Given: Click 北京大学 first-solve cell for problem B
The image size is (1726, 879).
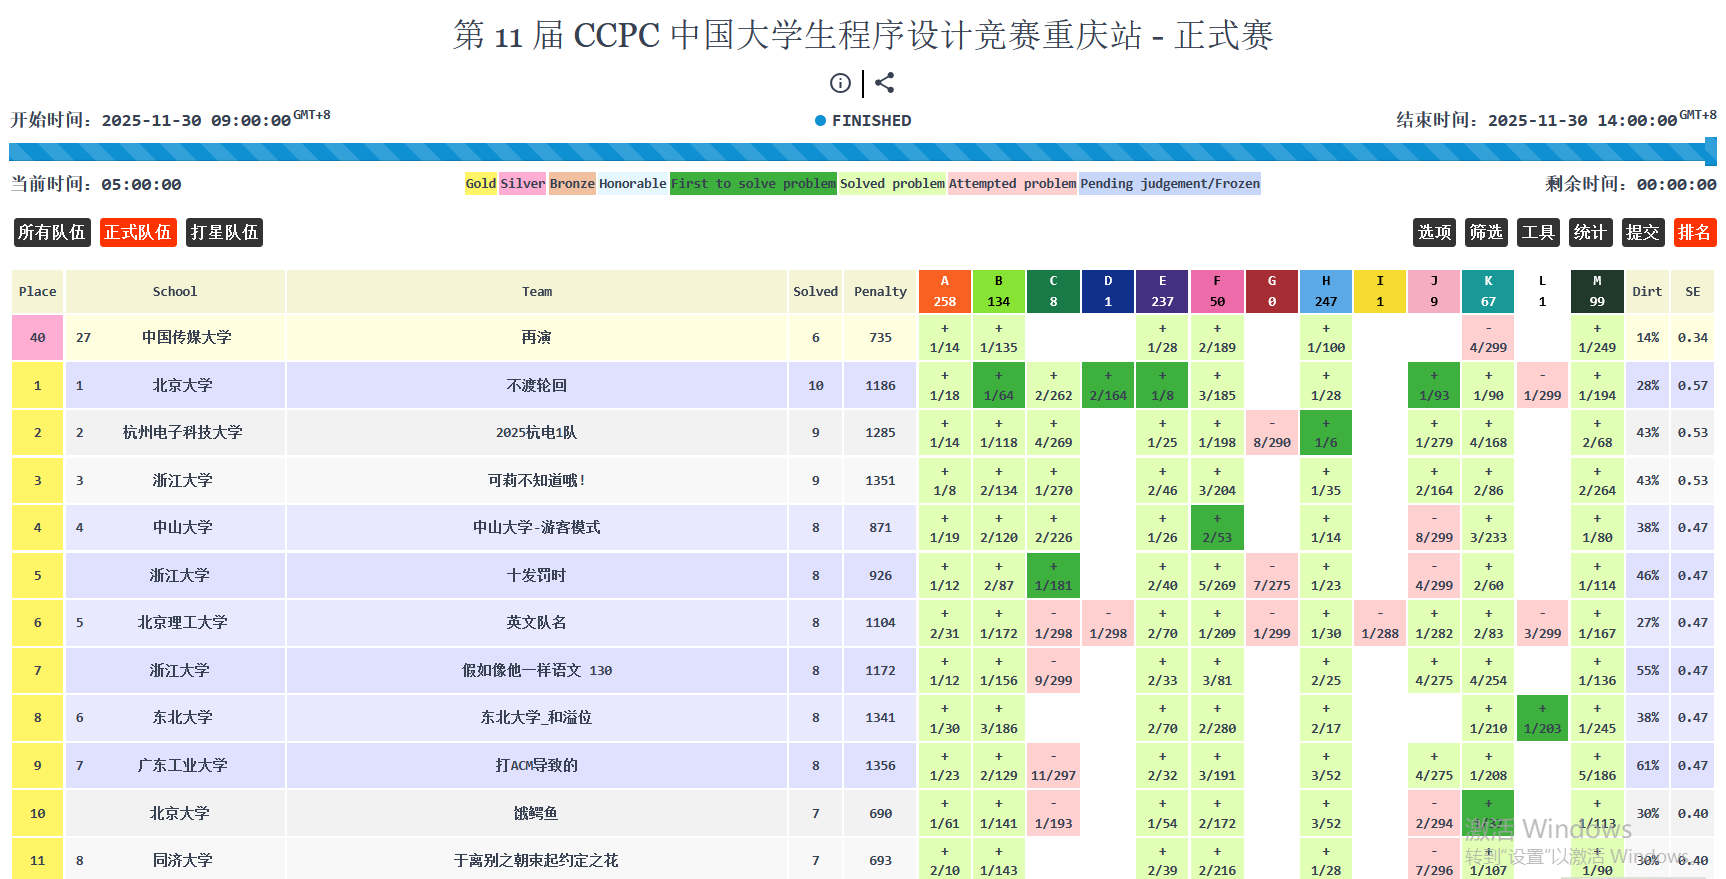Looking at the screenshot, I should click(x=998, y=385).
